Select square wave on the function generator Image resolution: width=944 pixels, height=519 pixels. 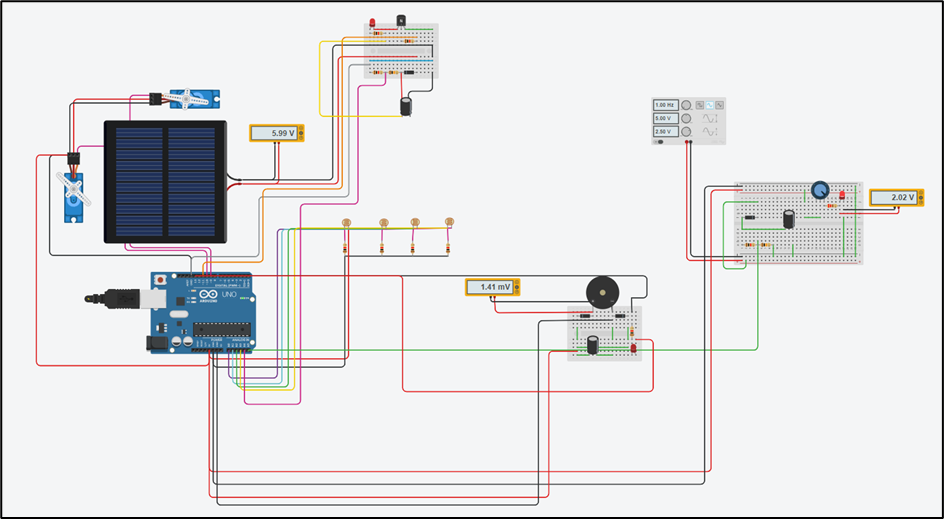pos(700,105)
